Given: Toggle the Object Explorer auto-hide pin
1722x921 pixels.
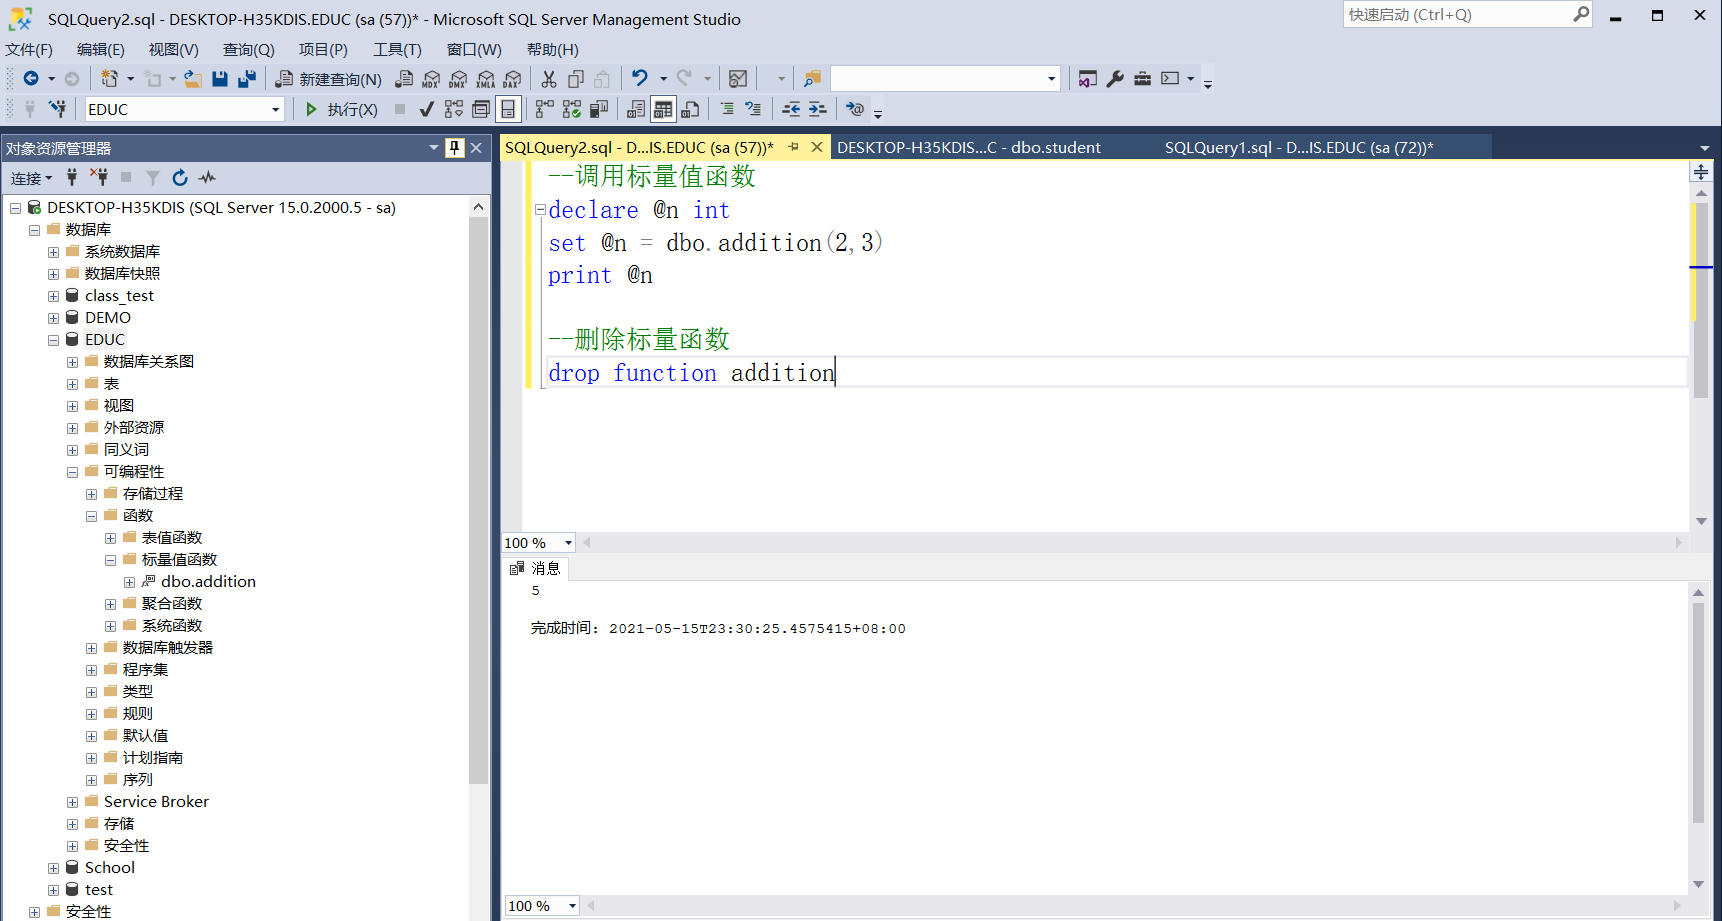Looking at the screenshot, I should point(455,148).
